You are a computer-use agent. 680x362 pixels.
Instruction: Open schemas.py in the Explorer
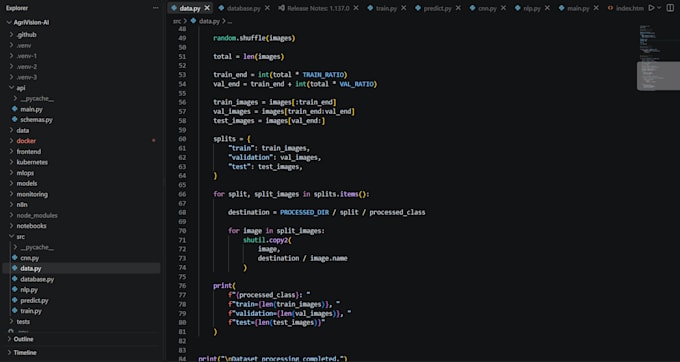[x=36, y=120]
